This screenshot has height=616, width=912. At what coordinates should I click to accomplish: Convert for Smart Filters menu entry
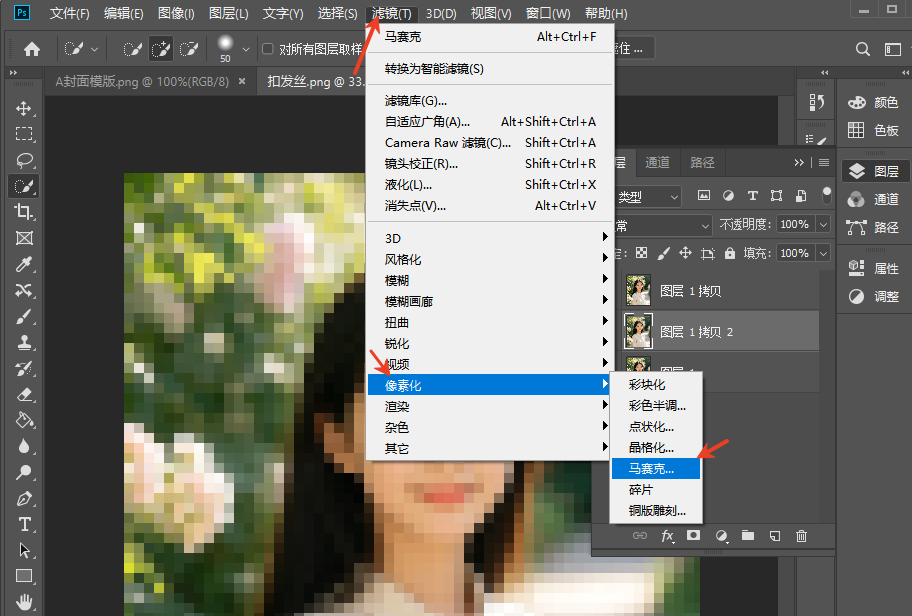(x=490, y=69)
